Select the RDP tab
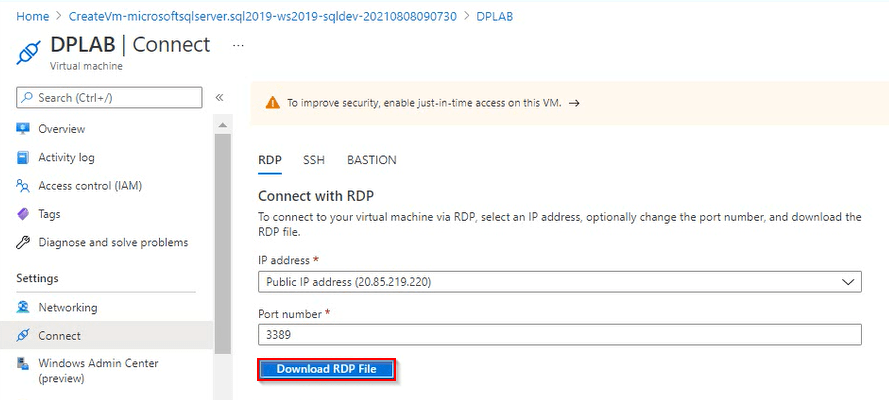This screenshot has height=400, width=889. 269,160
